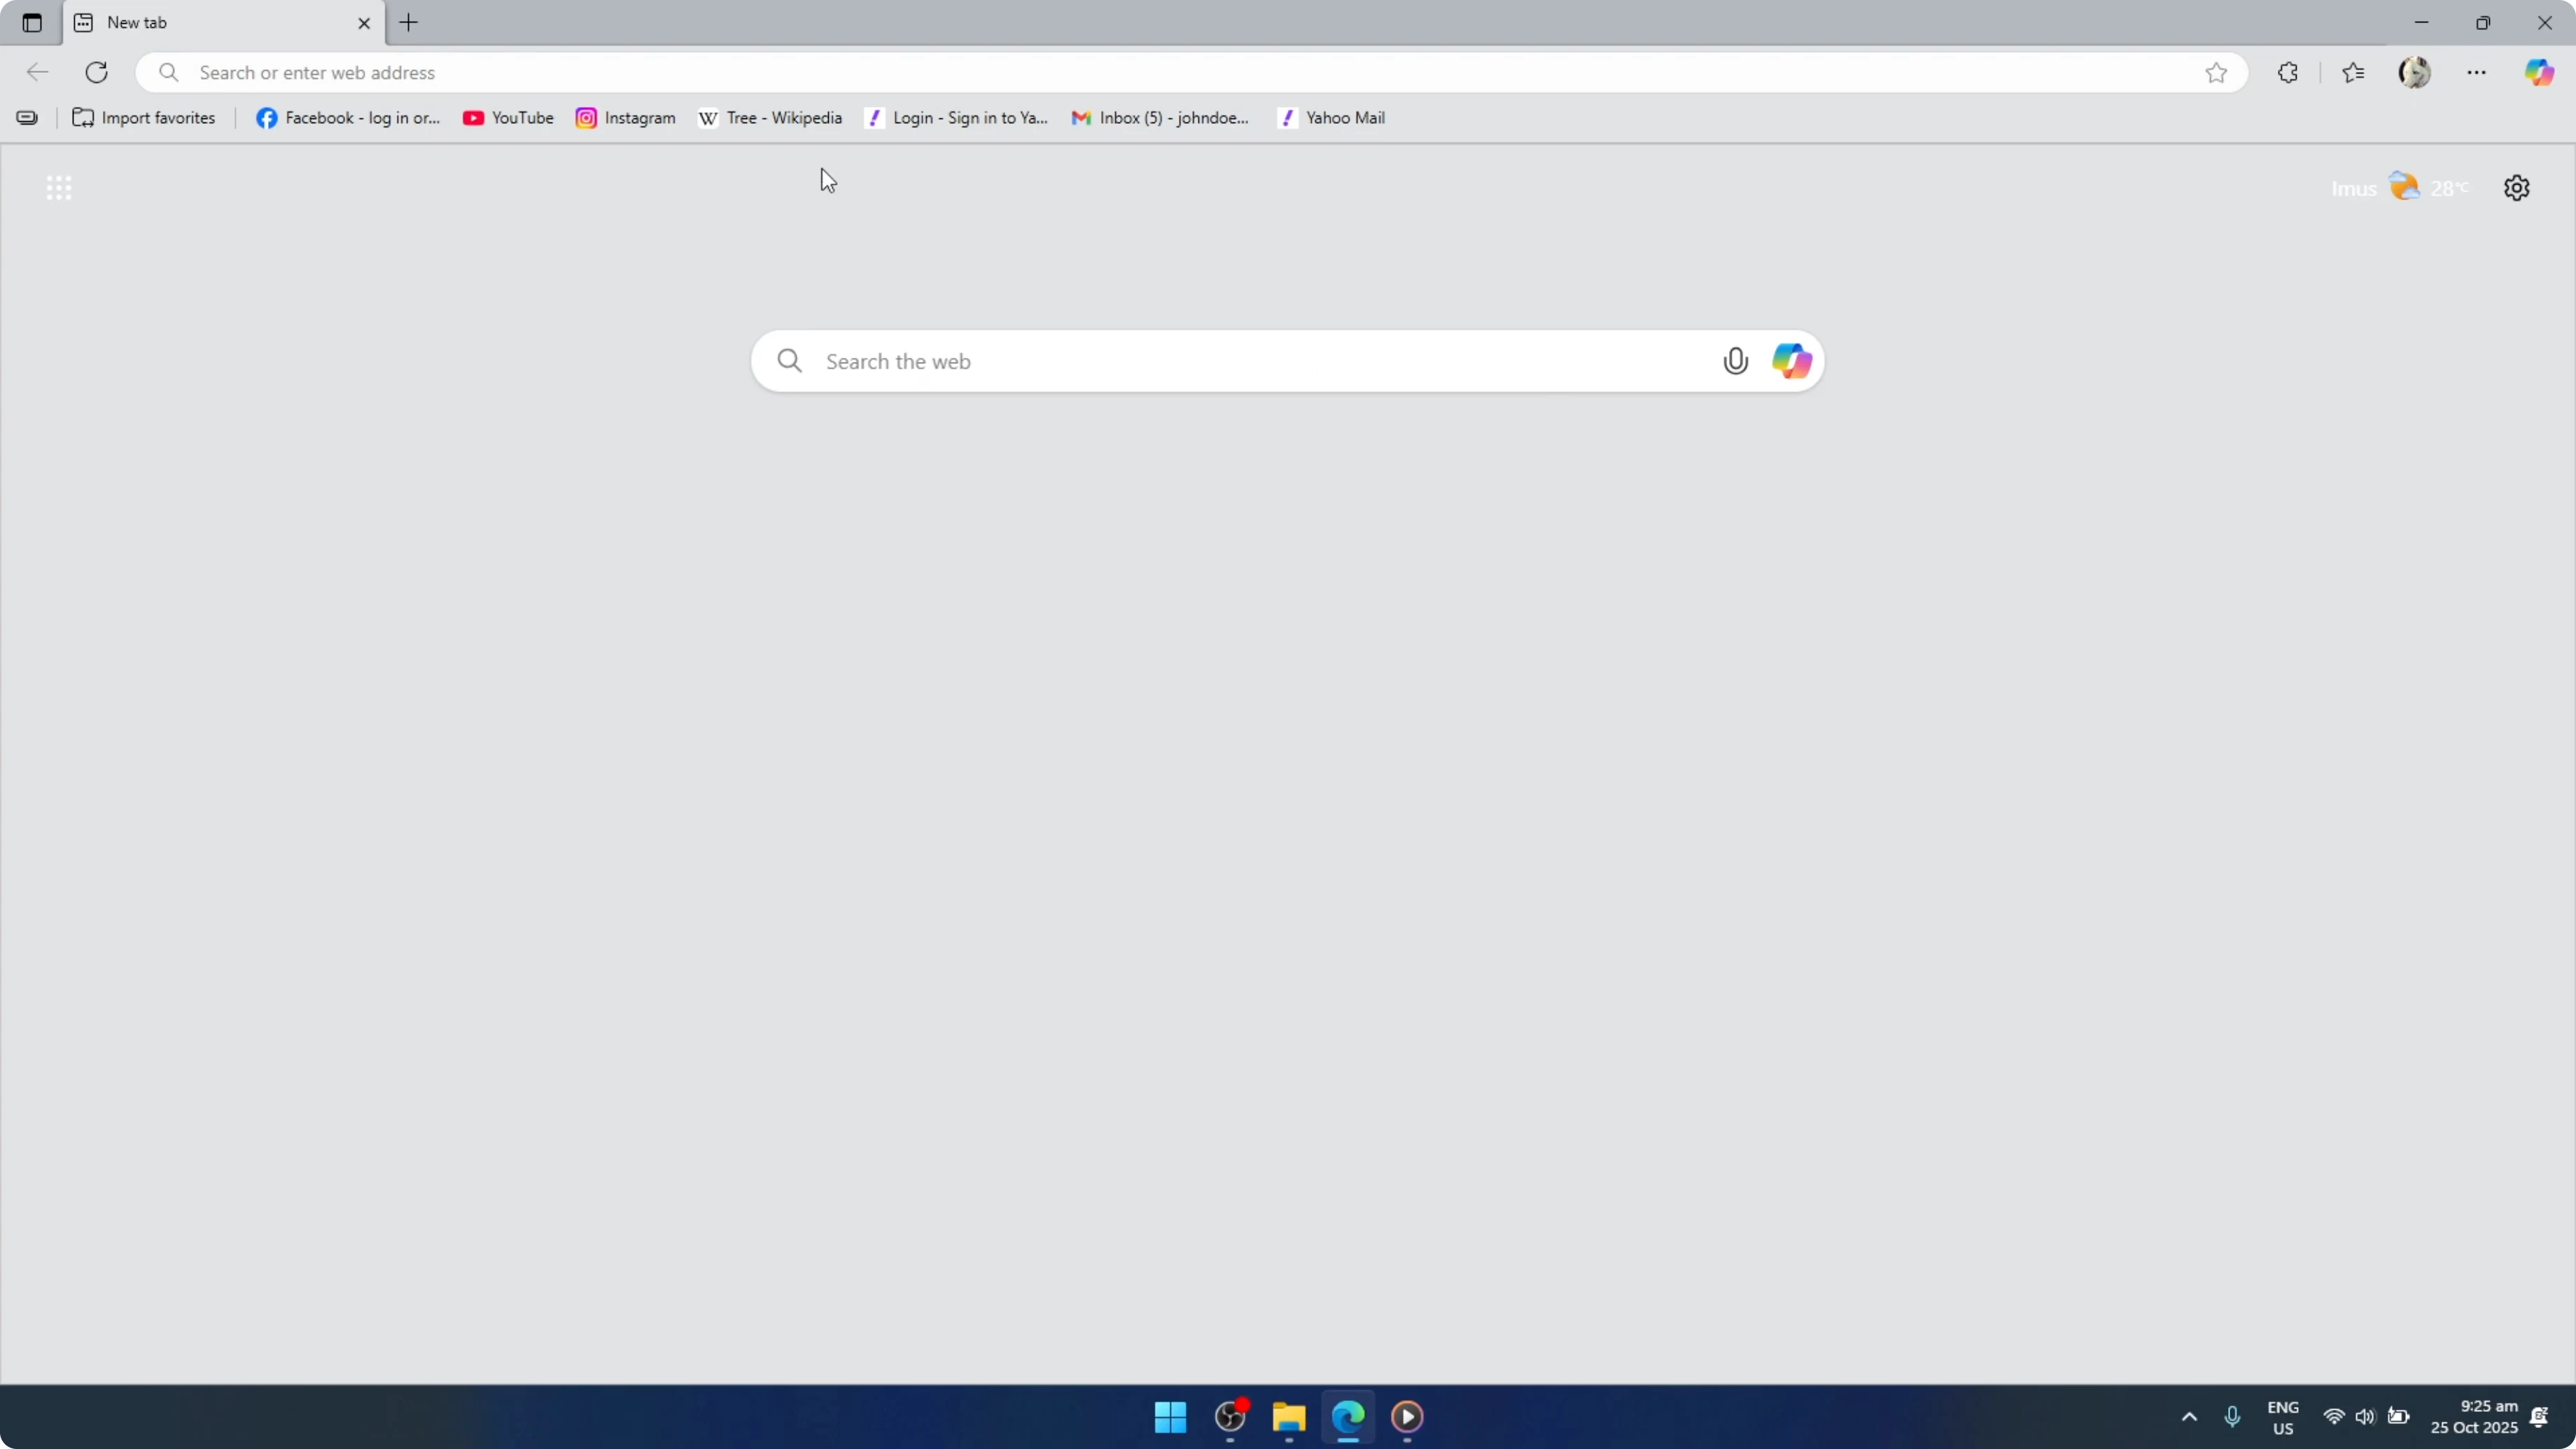
Task: Open the clock showing 9:25 am
Action: pyautogui.click(x=2474, y=1417)
